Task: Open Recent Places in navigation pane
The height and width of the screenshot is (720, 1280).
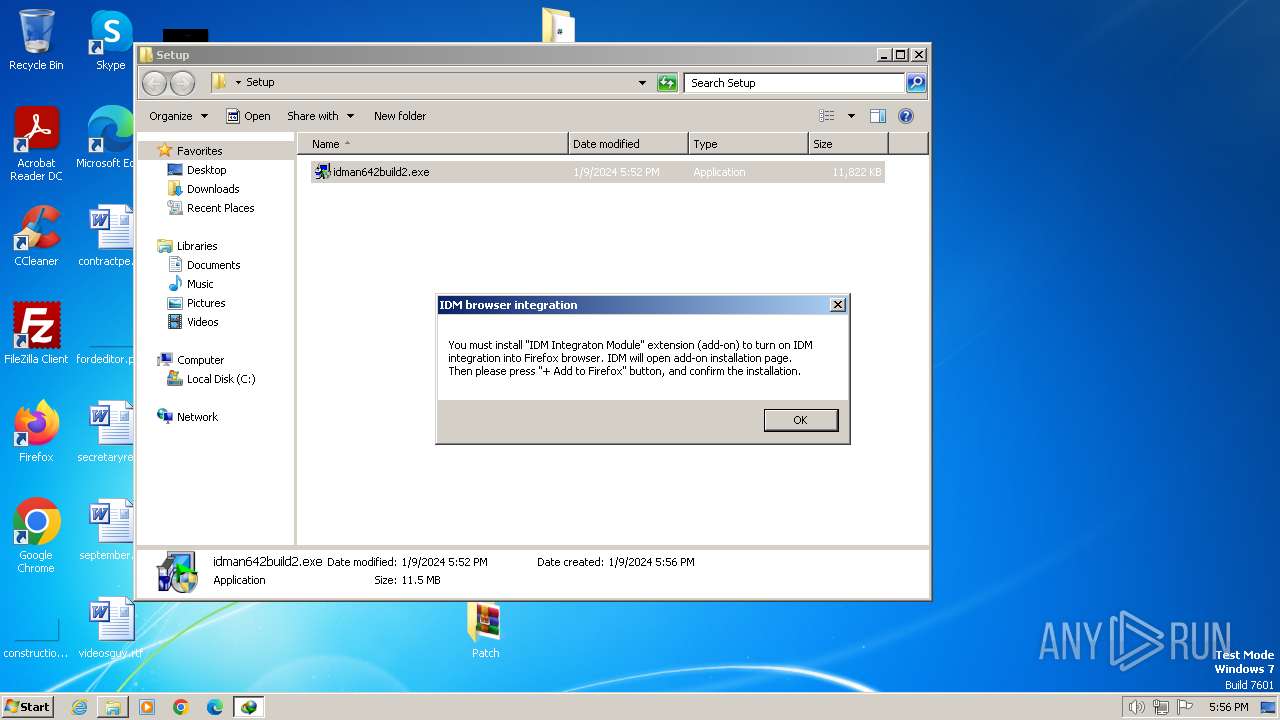Action: coord(220,208)
